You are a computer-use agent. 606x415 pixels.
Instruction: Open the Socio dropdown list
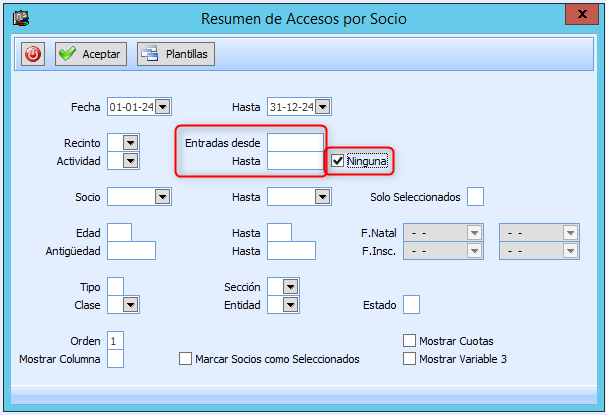coord(162,197)
